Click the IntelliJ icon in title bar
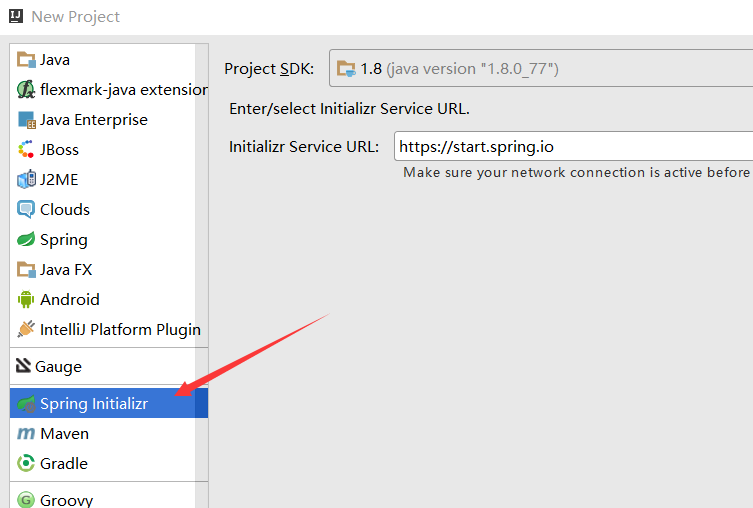753x508 pixels. 16,16
